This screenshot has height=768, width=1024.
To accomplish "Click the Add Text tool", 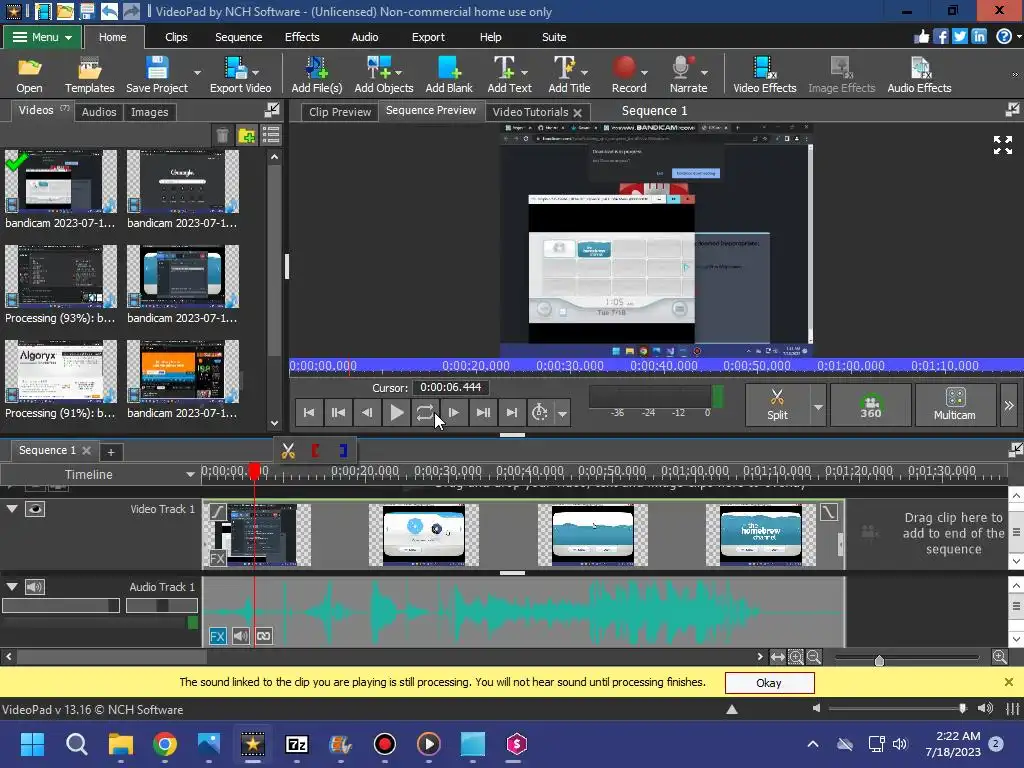I will (509, 74).
